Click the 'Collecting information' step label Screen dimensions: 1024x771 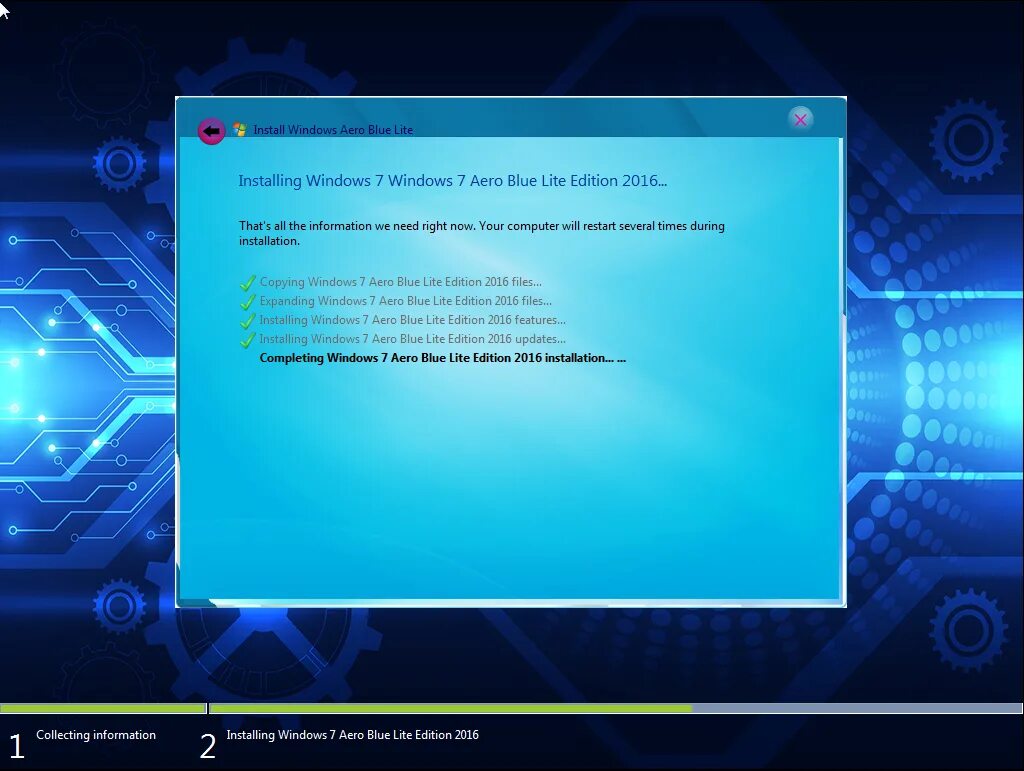pos(96,735)
